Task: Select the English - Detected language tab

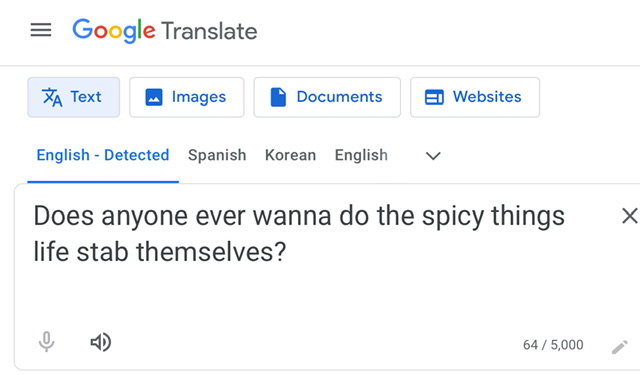Action: tap(103, 155)
